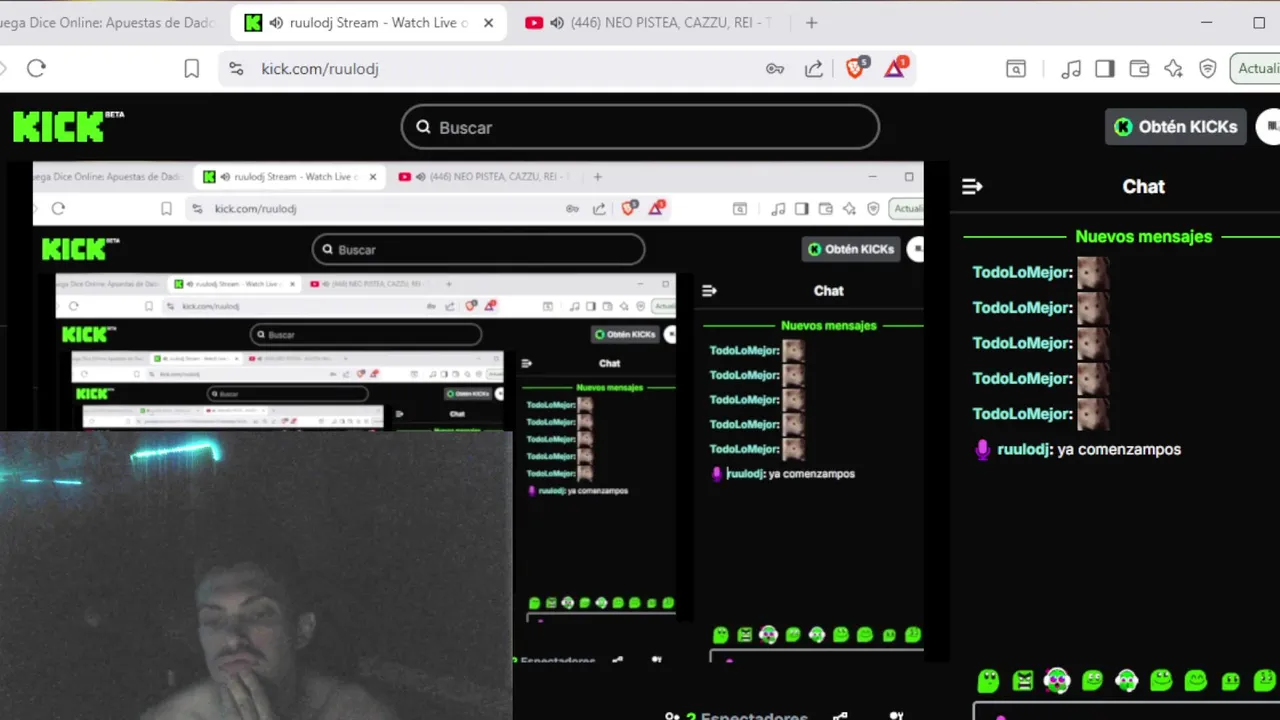1280x720 pixels.
Task: Open the saved passwords key icon
Action: coord(775,68)
